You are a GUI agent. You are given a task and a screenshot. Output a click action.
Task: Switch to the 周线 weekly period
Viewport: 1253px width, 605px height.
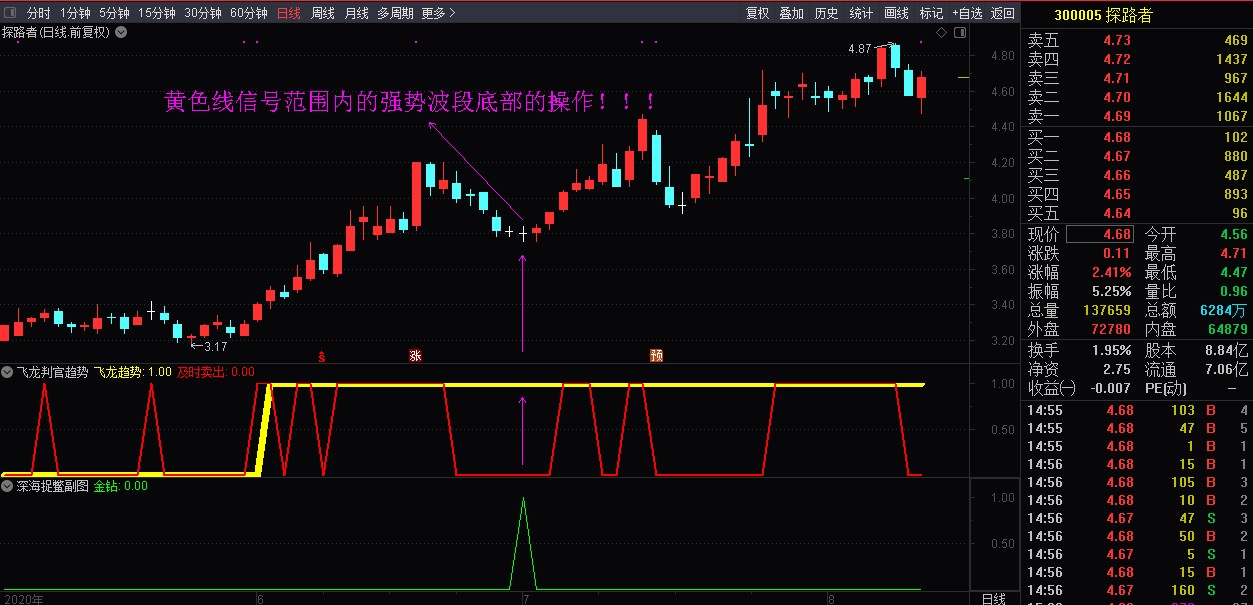click(x=323, y=13)
